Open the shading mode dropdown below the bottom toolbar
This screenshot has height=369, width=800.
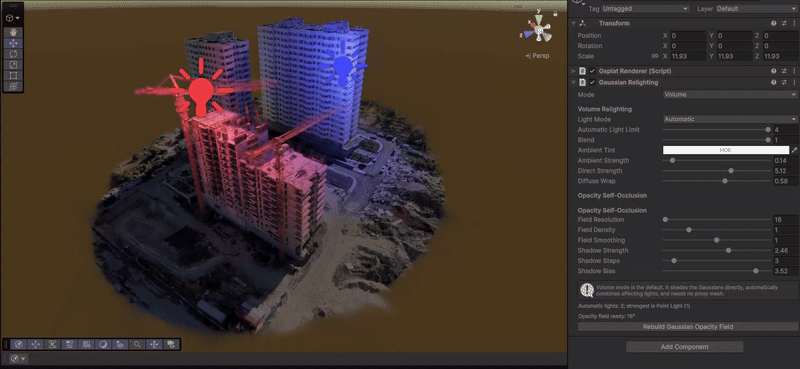[18, 359]
